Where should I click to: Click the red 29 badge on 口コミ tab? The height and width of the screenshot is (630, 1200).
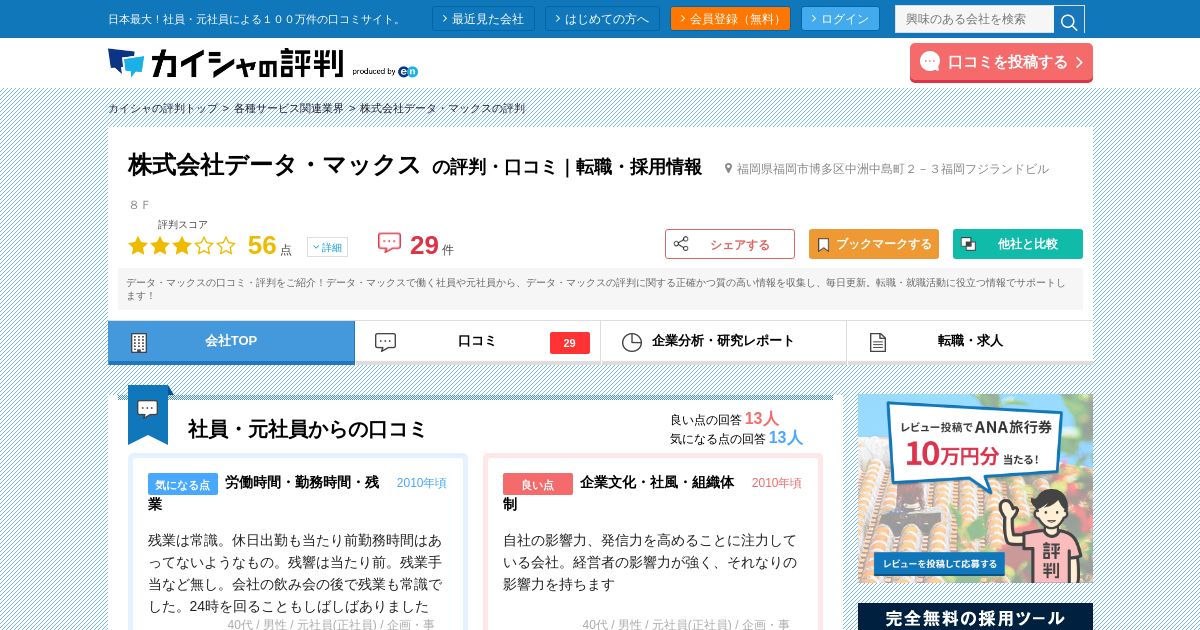(x=569, y=343)
